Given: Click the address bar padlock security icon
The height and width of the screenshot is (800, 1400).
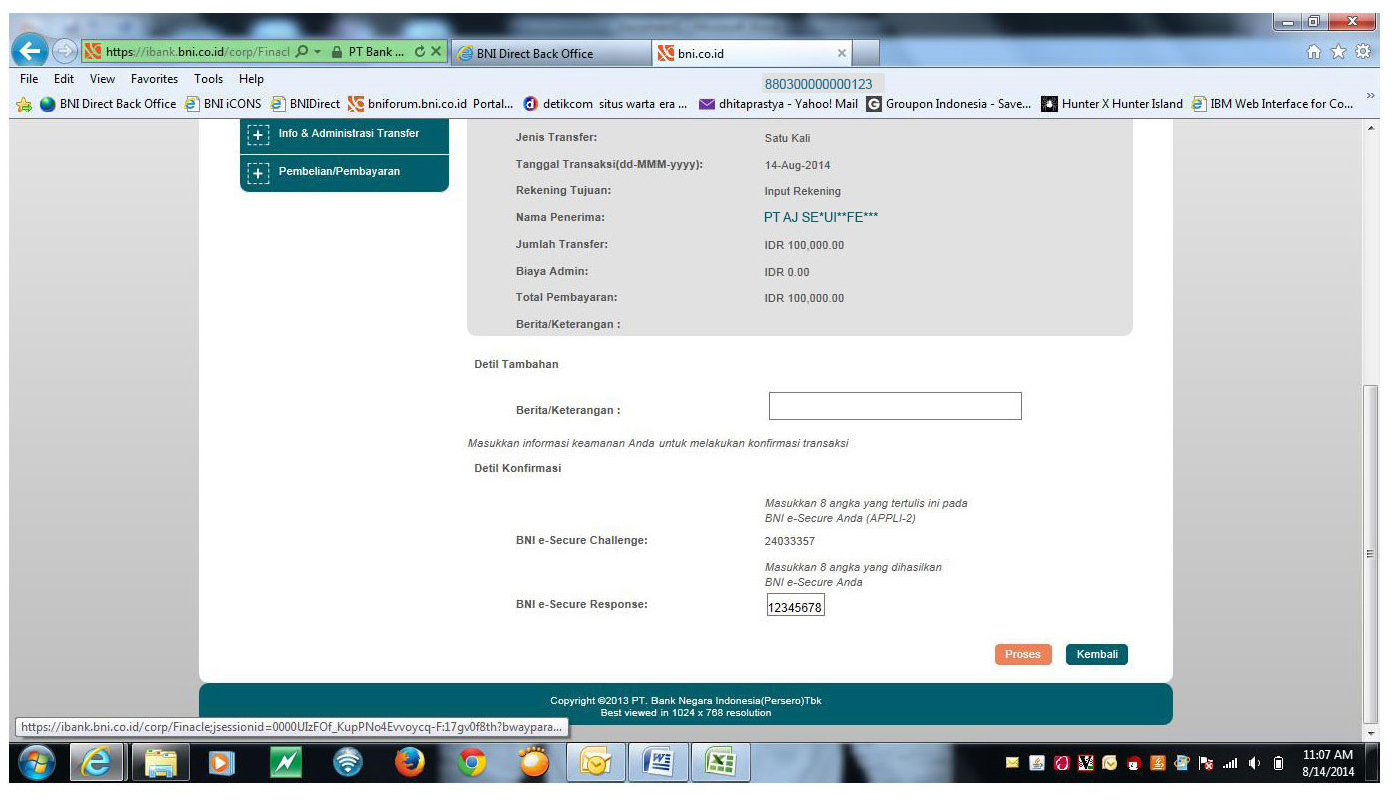Looking at the screenshot, I should [x=337, y=52].
